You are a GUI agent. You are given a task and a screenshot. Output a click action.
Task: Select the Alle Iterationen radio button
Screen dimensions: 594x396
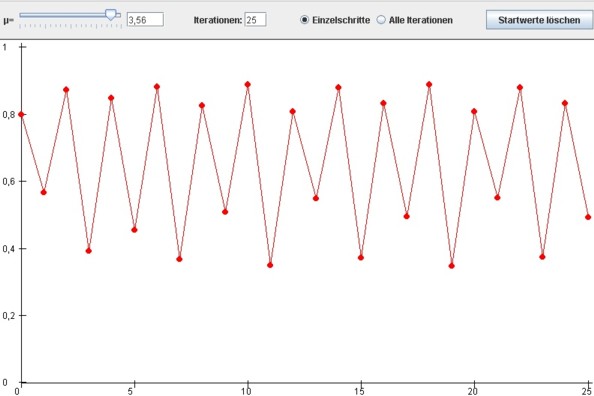tap(381, 20)
